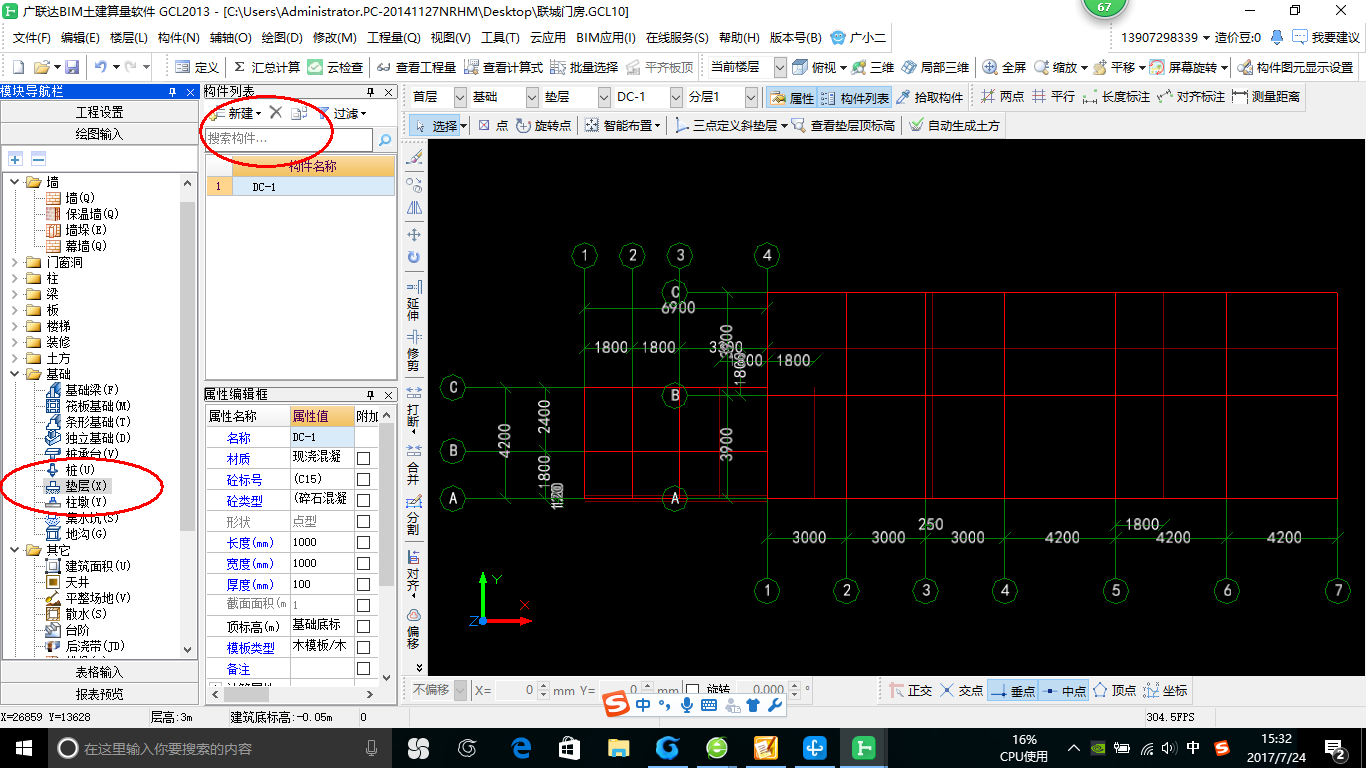Save the project with the floppy icon

[x=72, y=67]
